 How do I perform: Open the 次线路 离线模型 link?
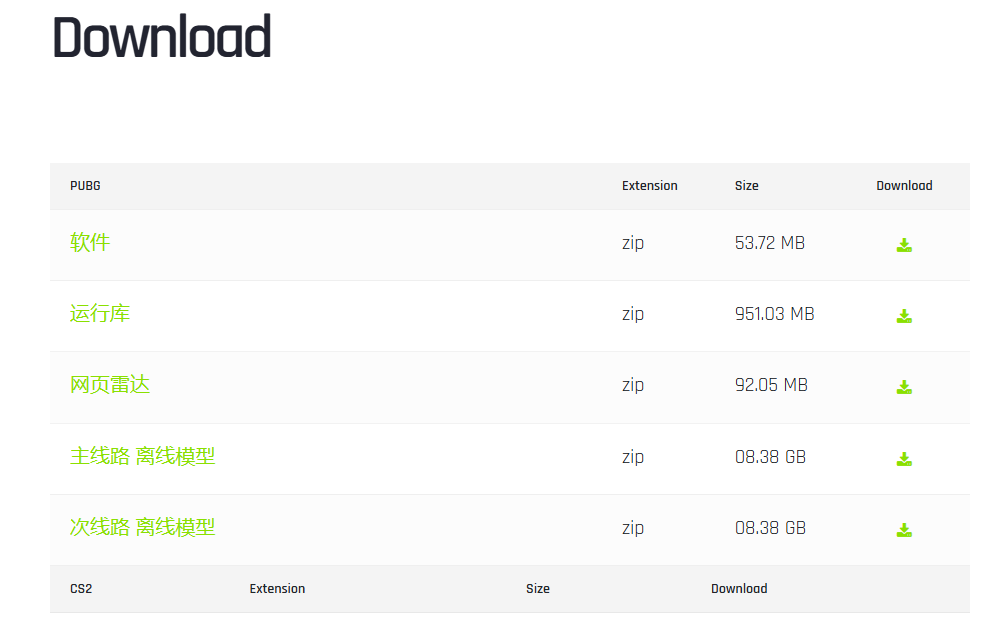pyautogui.click(x=142, y=527)
